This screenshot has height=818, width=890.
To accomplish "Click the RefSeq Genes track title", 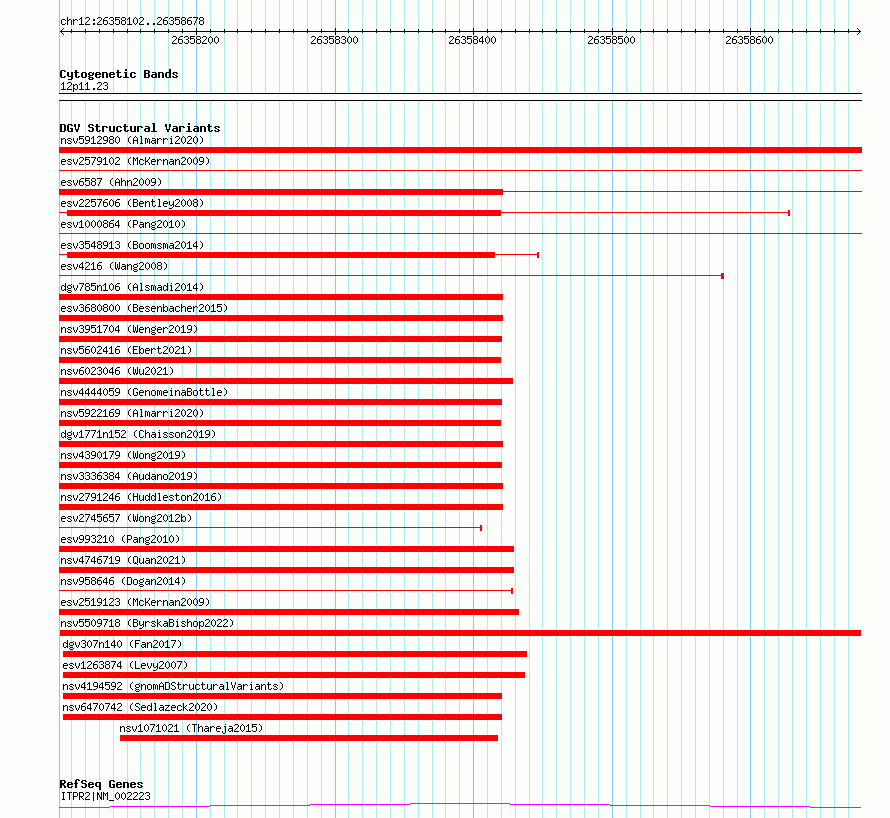I will click(x=101, y=784).
